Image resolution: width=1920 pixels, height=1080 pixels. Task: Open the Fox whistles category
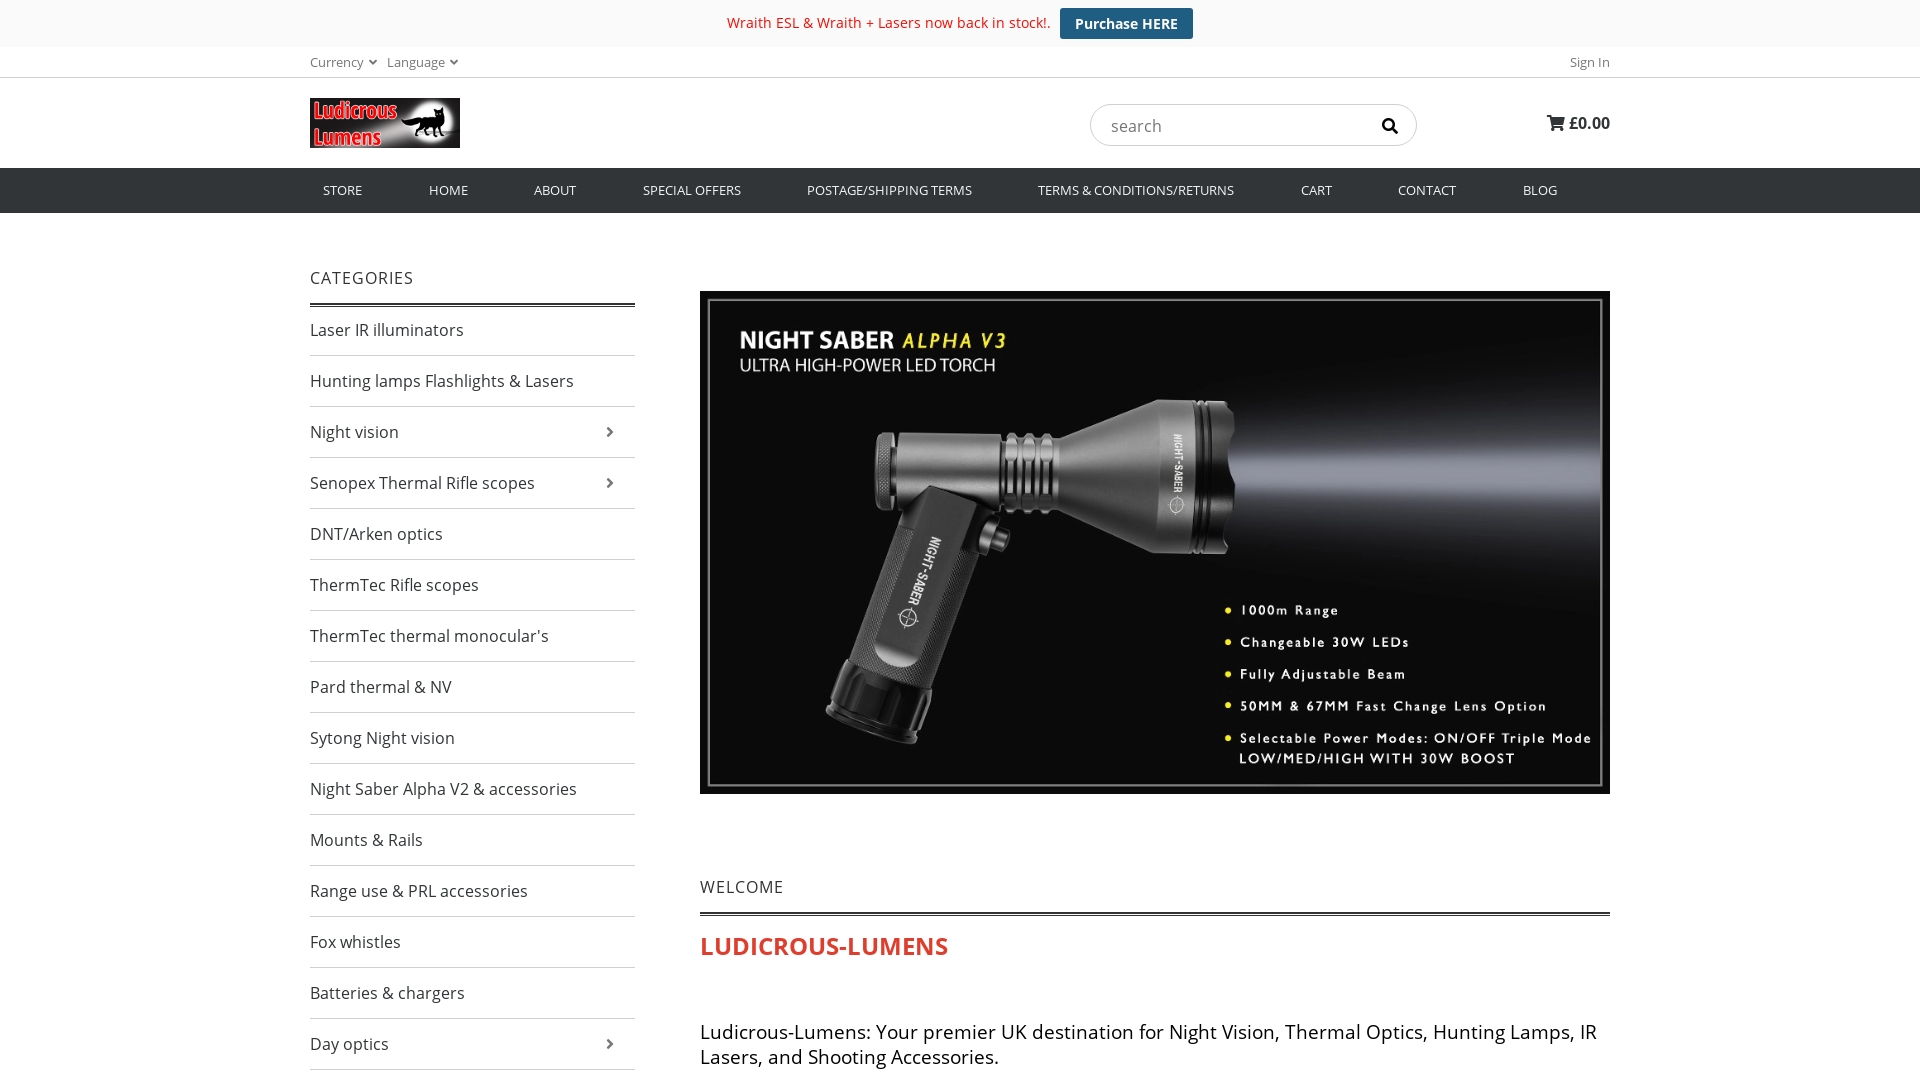(x=355, y=941)
